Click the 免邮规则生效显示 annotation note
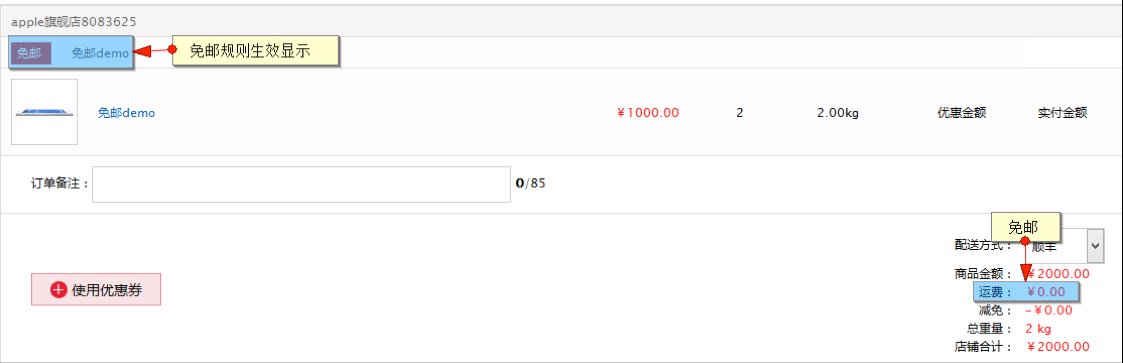This screenshot has width=1123, height=363. (254, 50)
